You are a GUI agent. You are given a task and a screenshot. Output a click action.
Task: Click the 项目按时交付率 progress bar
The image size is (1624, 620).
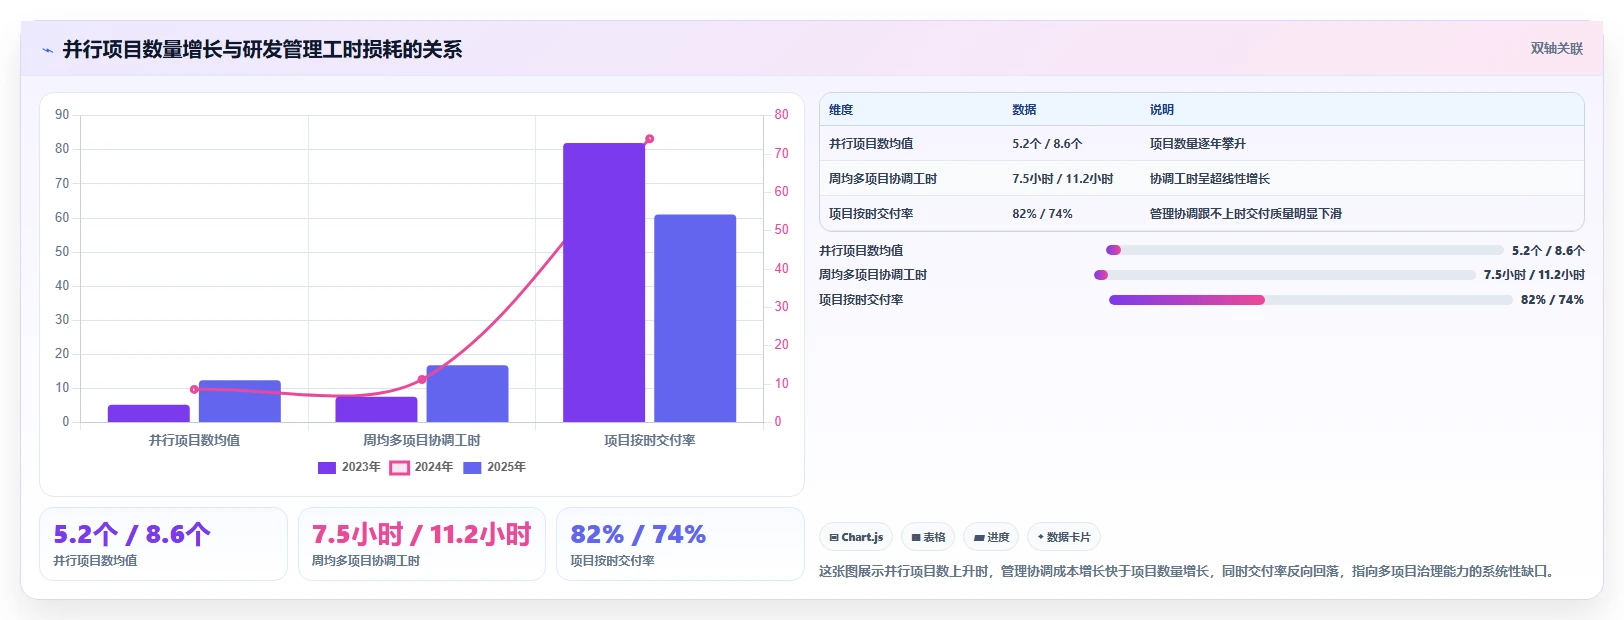coord(1310,300)
